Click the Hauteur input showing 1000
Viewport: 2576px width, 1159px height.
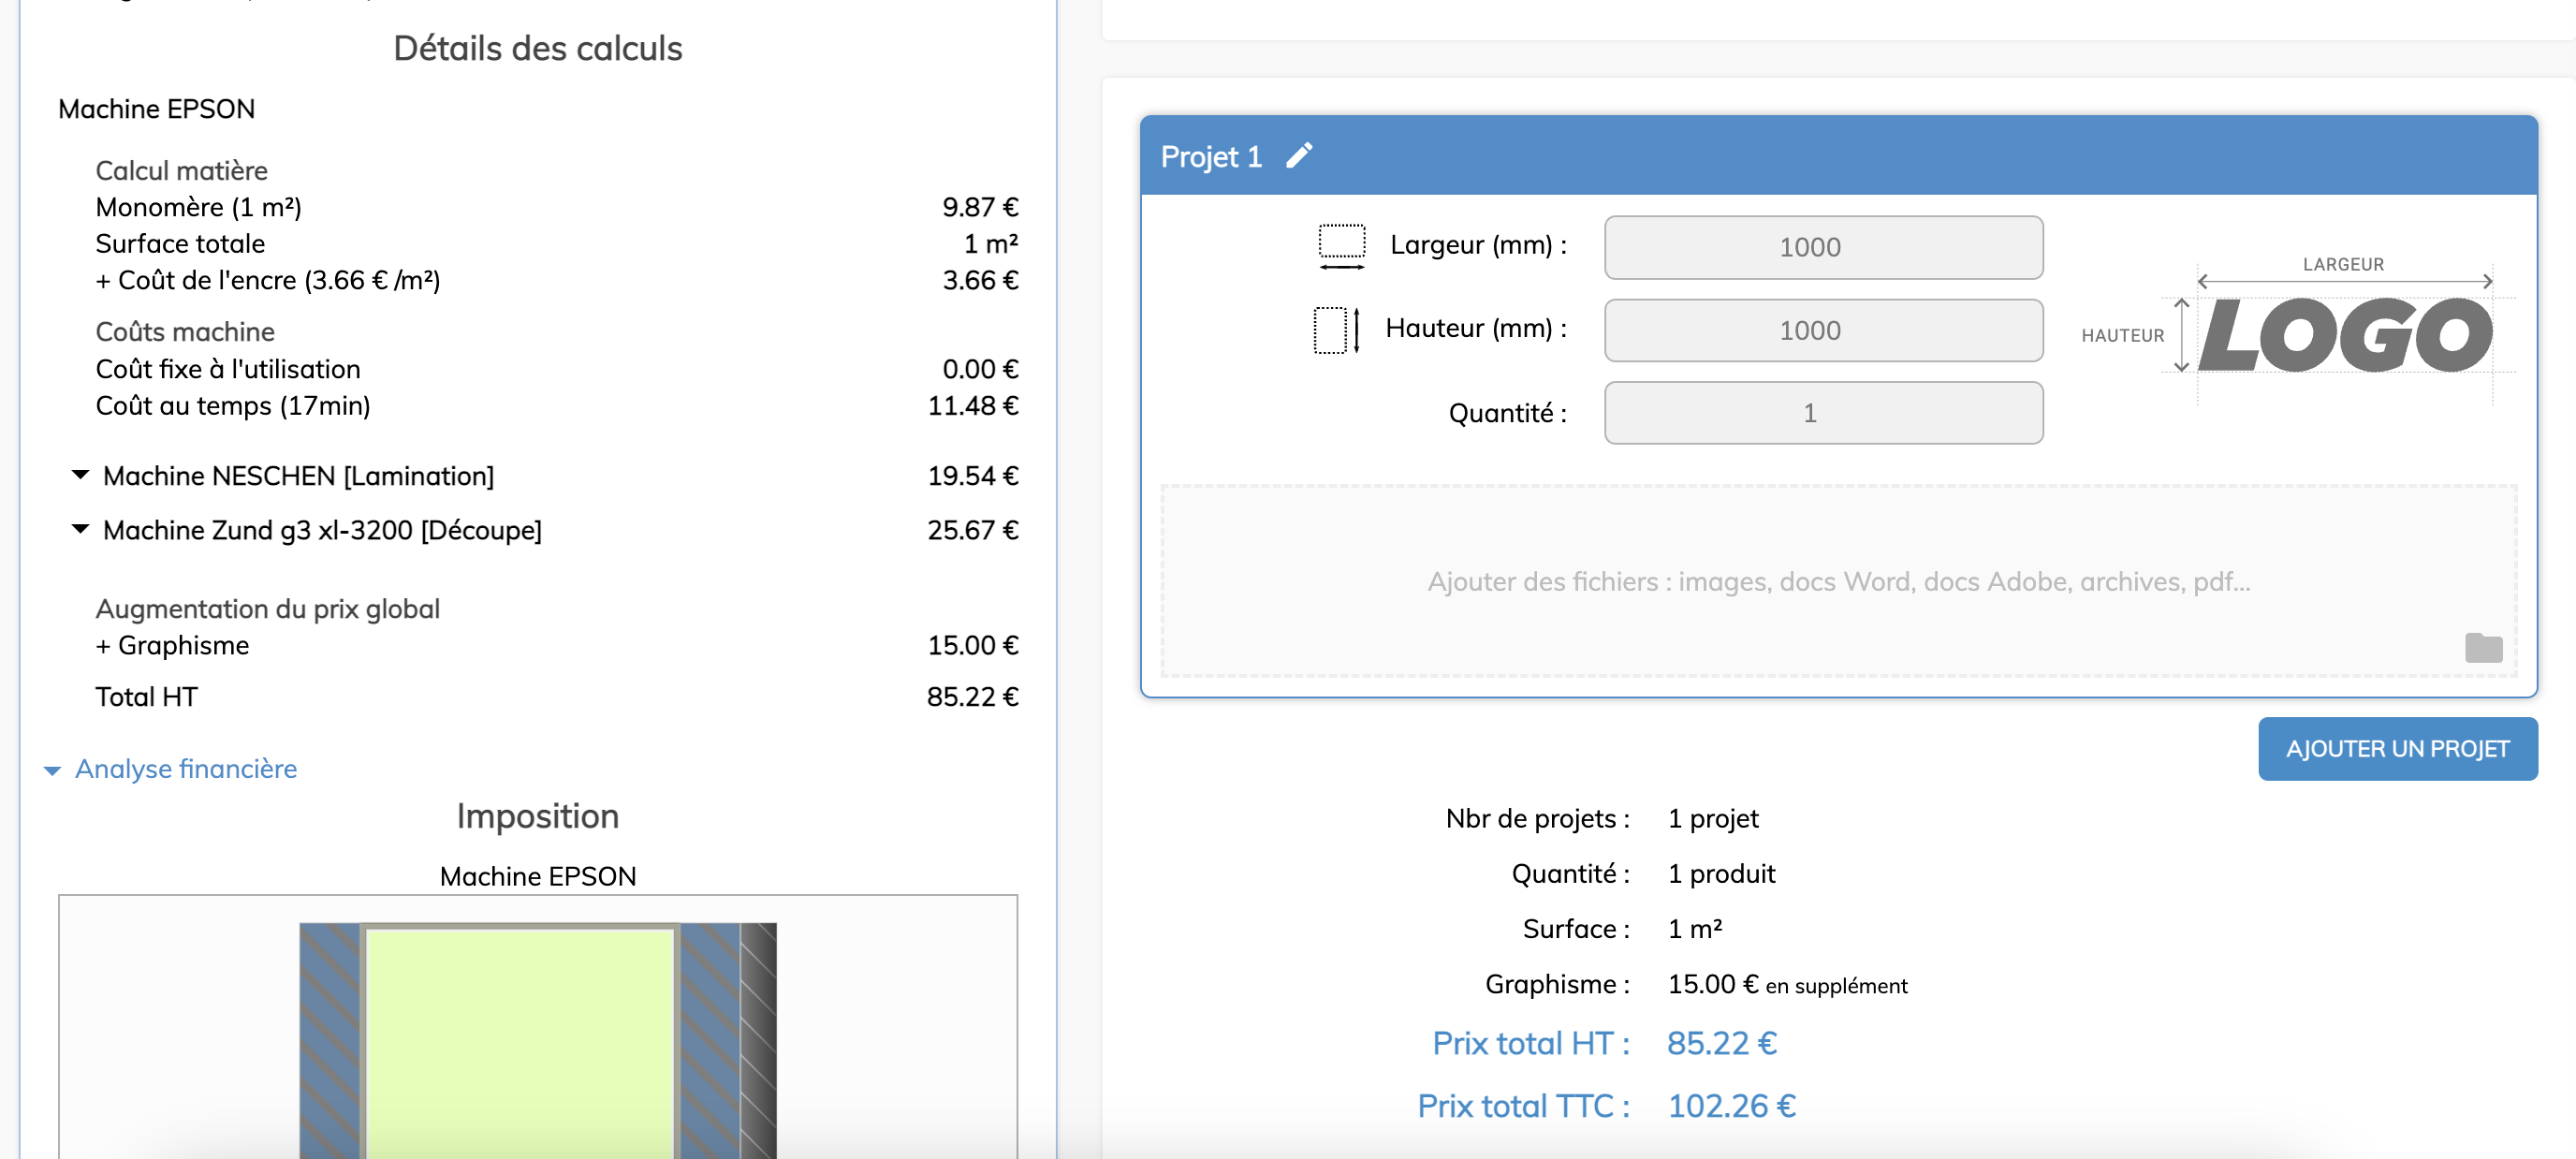click(x=1823, y=330)
